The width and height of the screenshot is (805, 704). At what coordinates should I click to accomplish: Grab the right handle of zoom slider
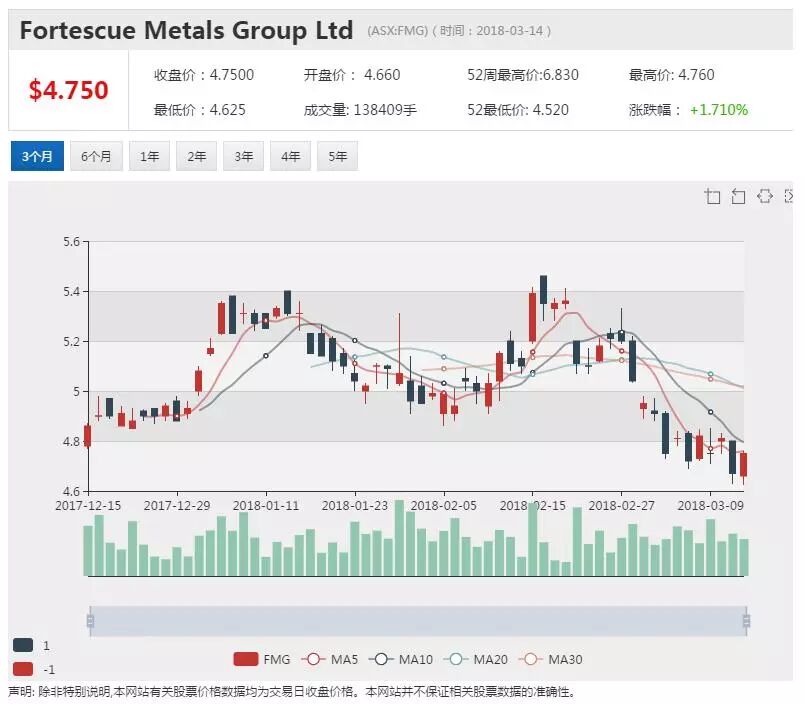pos(746,621)
